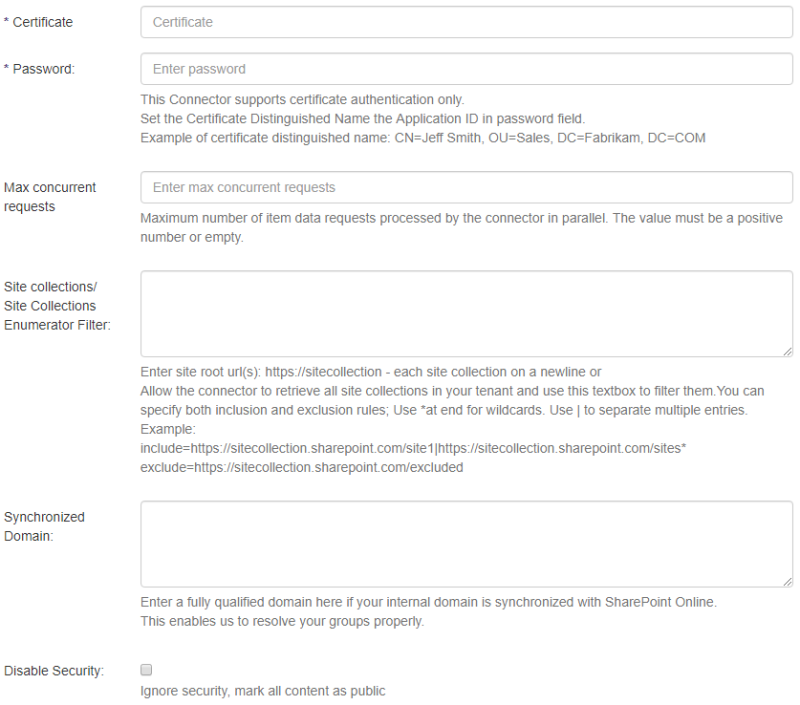Click the CN=Jeff Smith example line
Viewport: 800px width, 705px height.
tap(422, 137)
